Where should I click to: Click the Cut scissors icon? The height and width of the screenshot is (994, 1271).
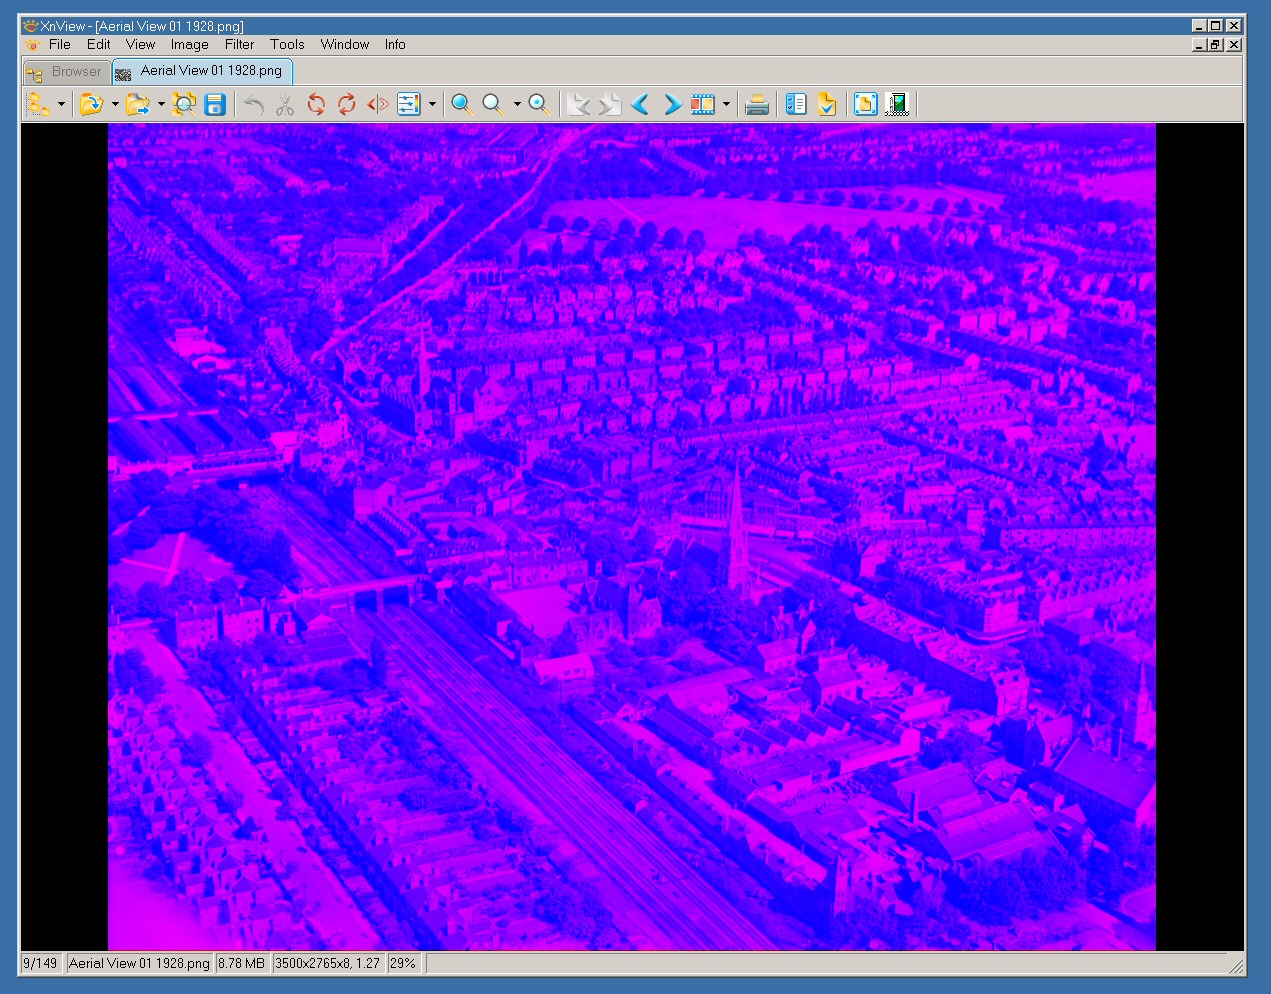(285, 104)
